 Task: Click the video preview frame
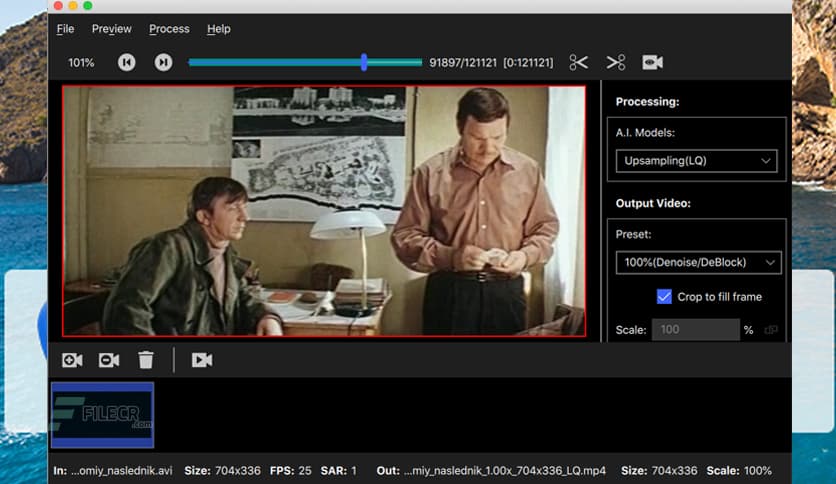324,211
